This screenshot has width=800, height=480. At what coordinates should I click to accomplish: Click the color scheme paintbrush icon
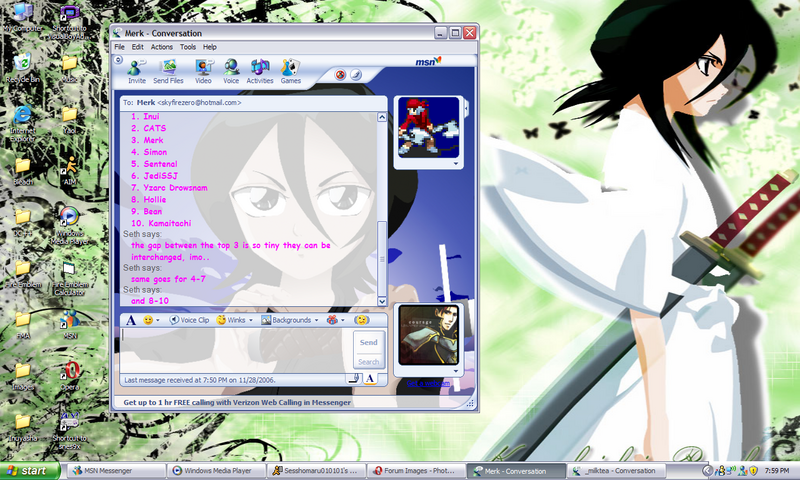click(356, 75)
